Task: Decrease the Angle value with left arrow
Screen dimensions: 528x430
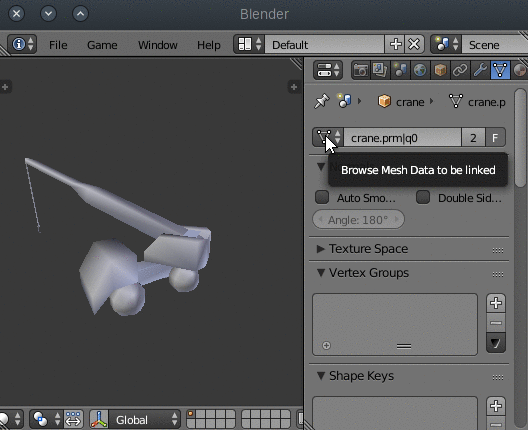Action: click(x=320, y=220)
